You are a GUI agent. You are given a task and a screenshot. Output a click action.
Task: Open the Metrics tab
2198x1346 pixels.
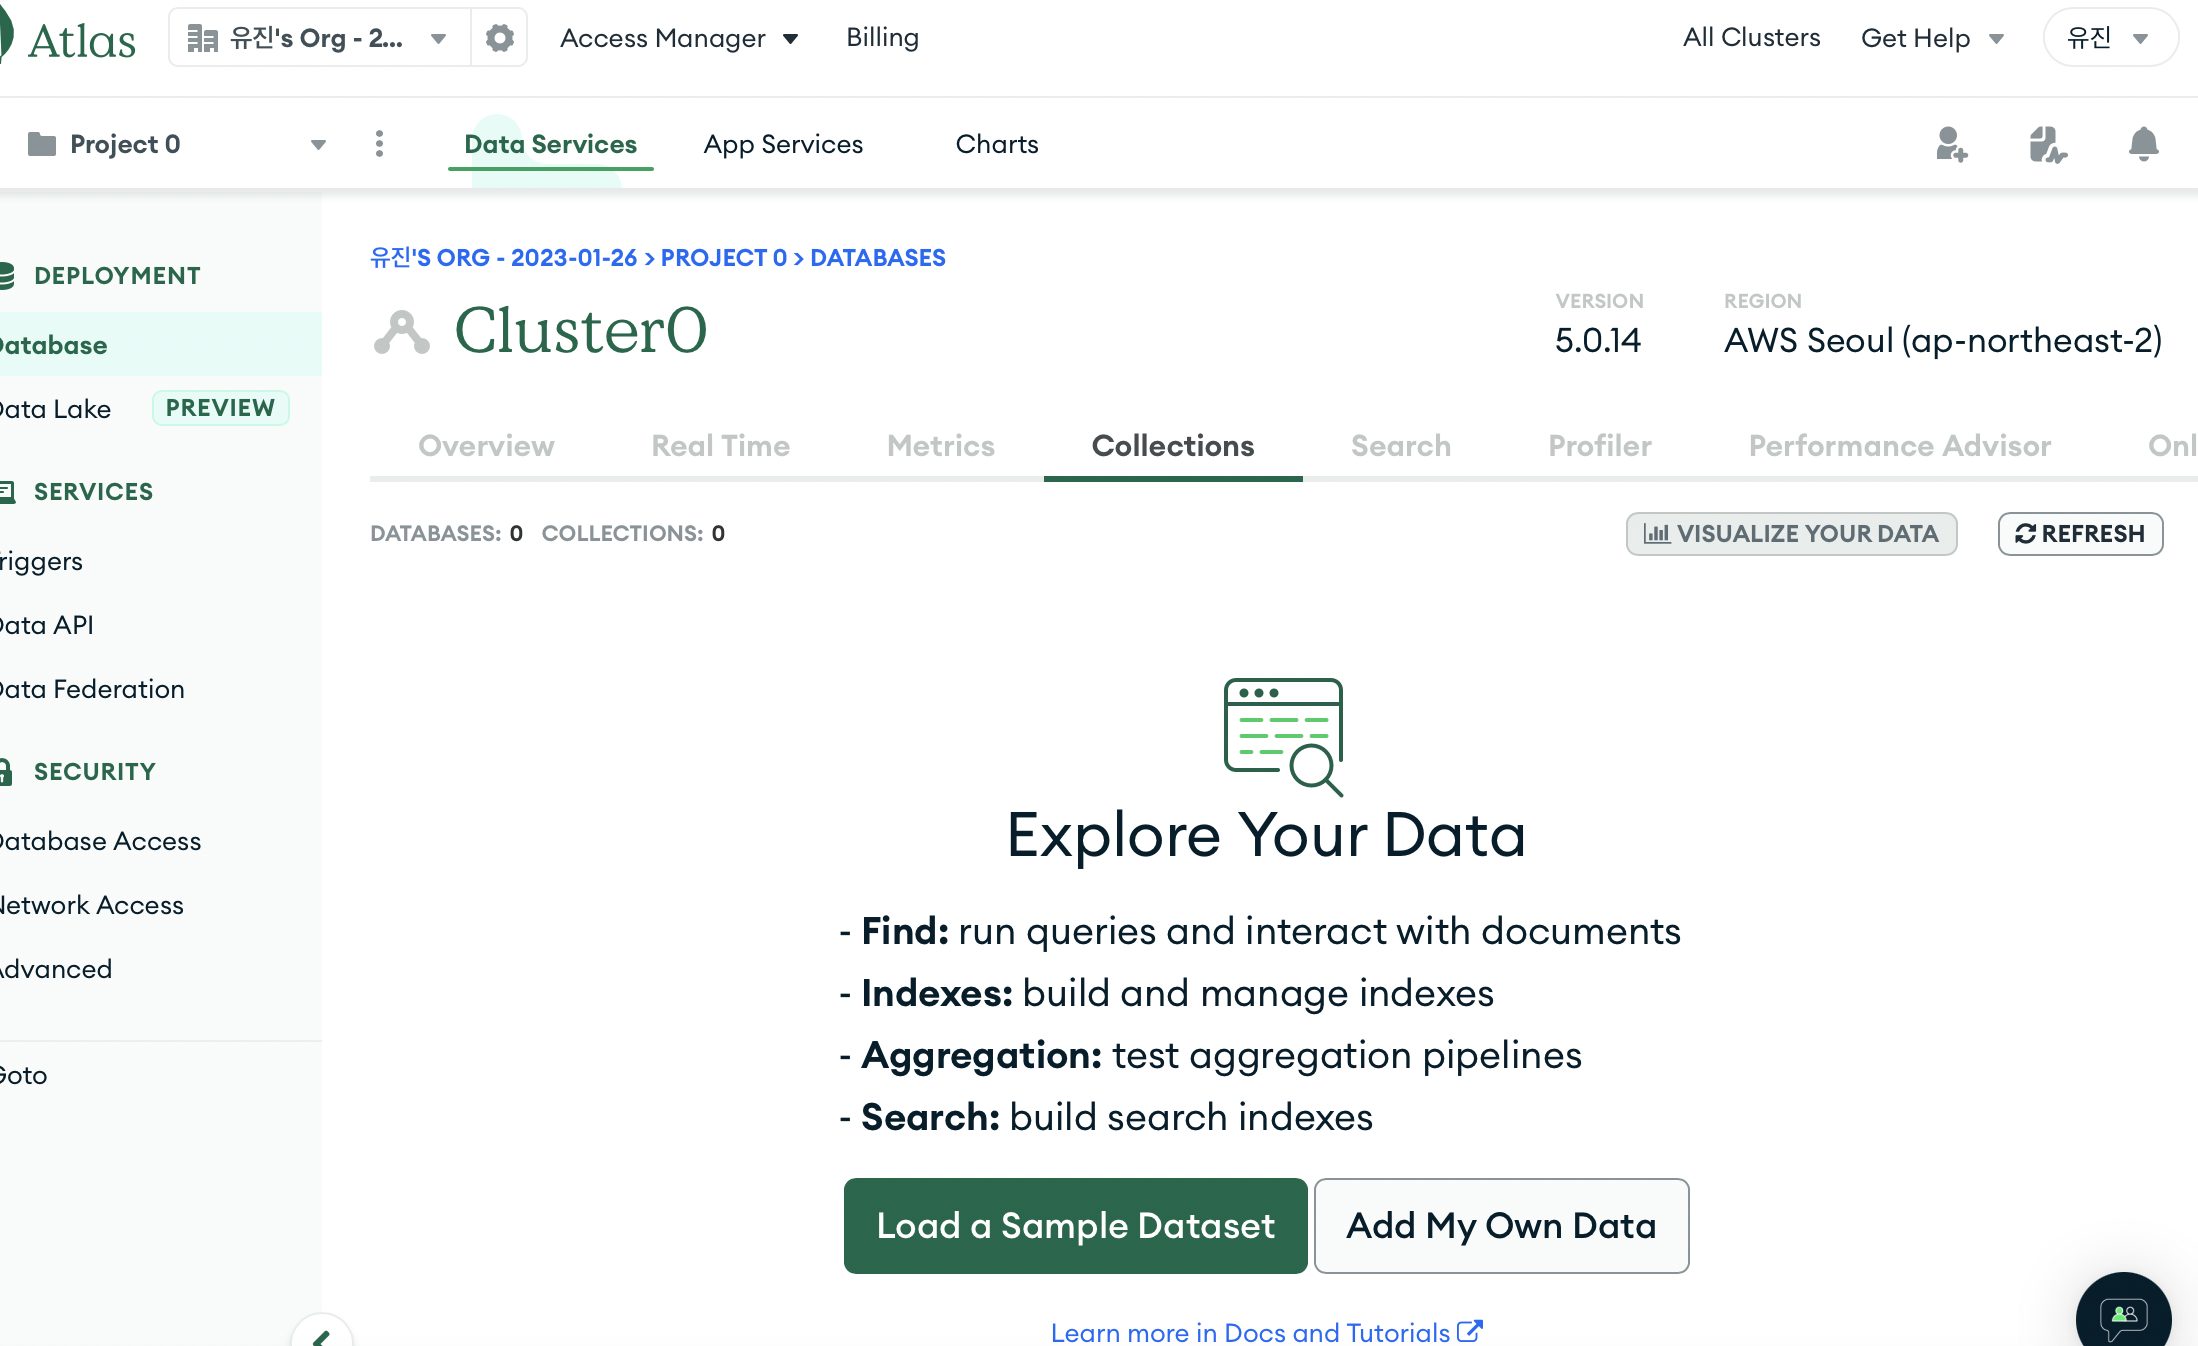(940, 446)
